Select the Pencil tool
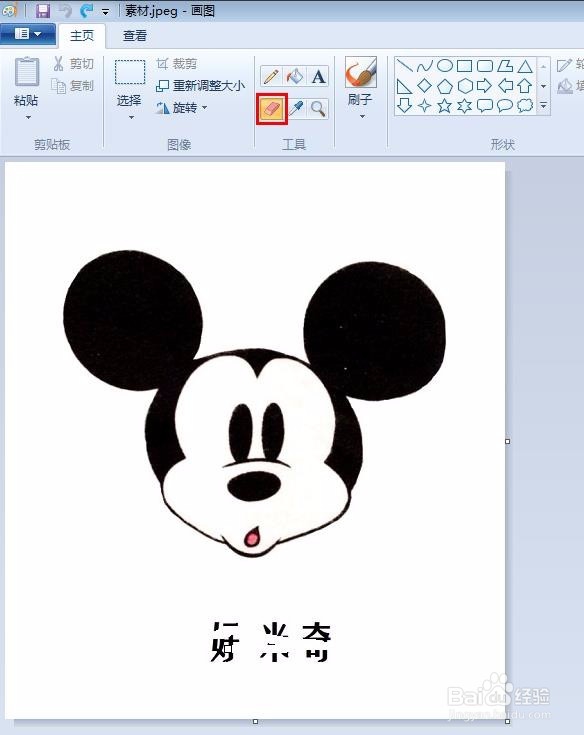The width and height of the screenshot is (584, 735). (271, 76)
